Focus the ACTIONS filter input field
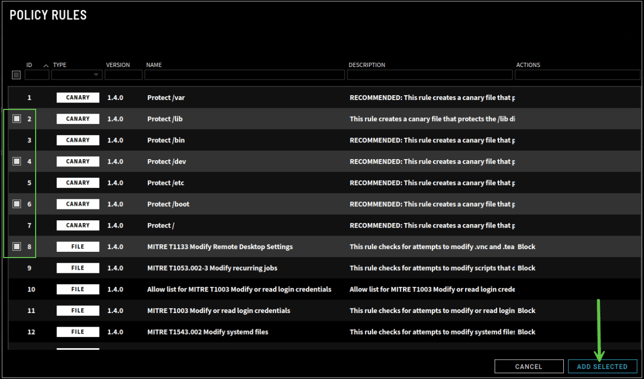644x379 pixels. [577, 75]
